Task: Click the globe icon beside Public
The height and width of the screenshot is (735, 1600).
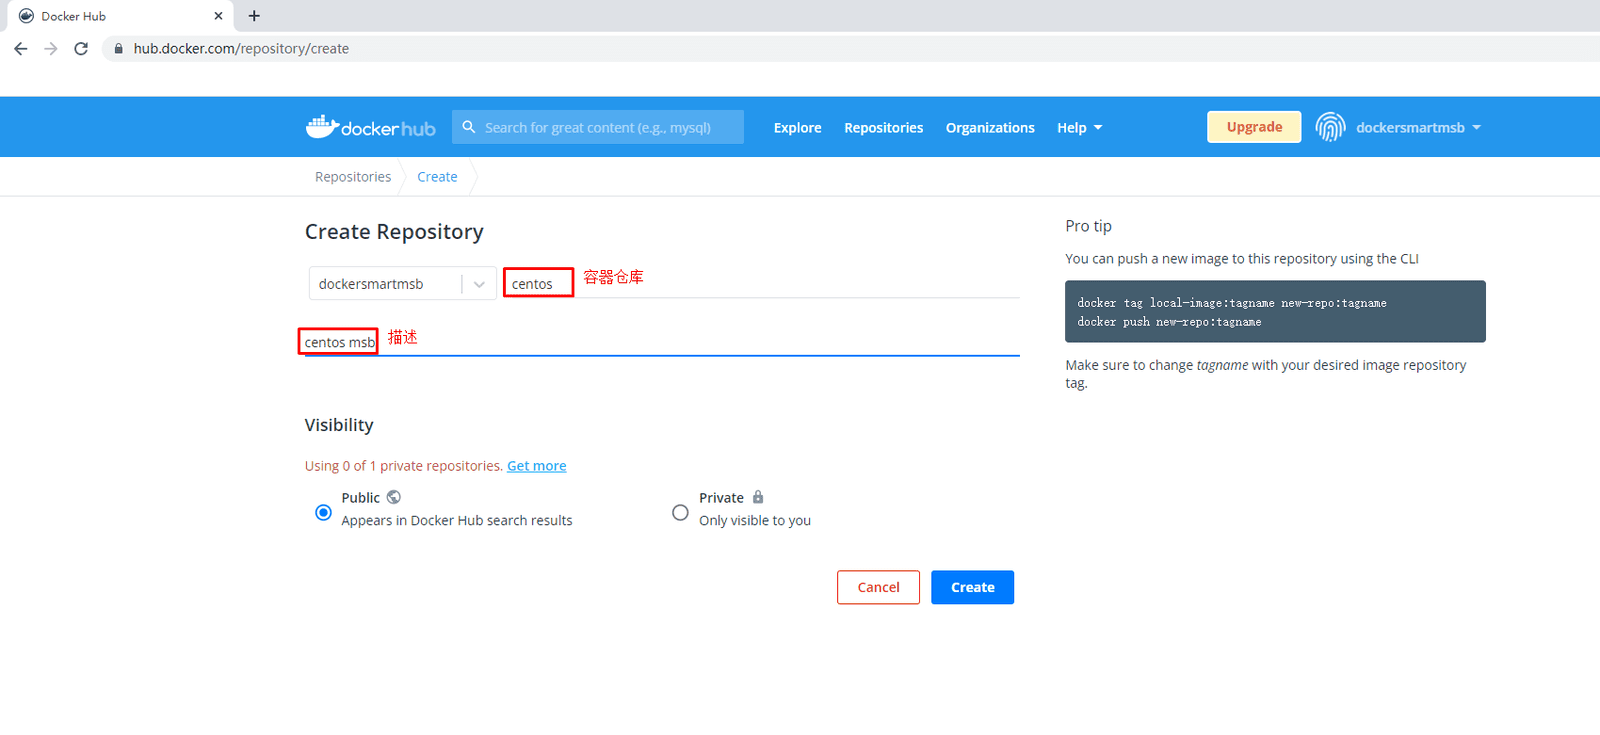Action: pyautogui.click(x=394, y=497)
